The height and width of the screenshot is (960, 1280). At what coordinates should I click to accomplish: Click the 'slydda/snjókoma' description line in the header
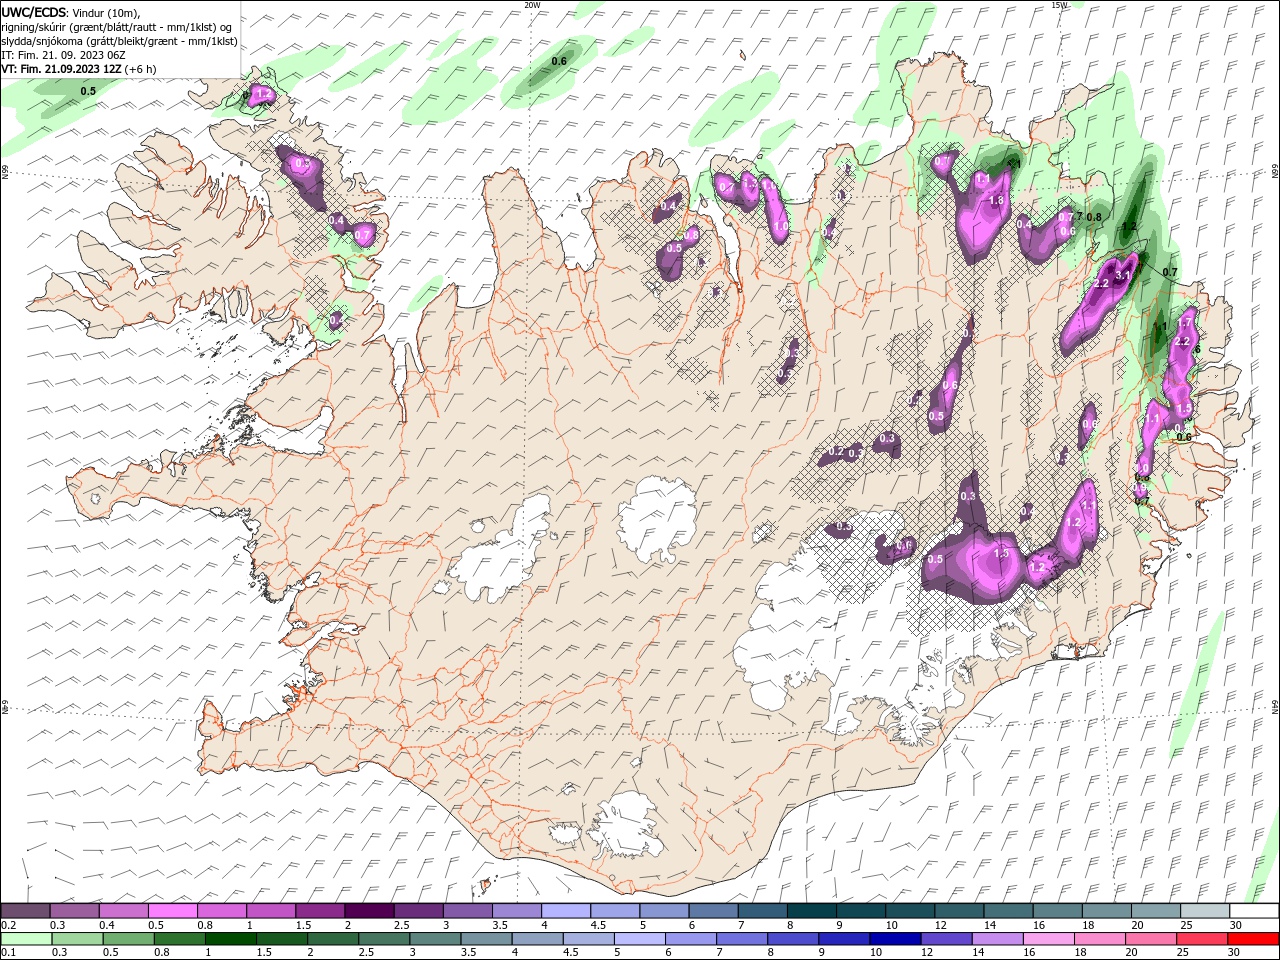[x=119, y=41]
